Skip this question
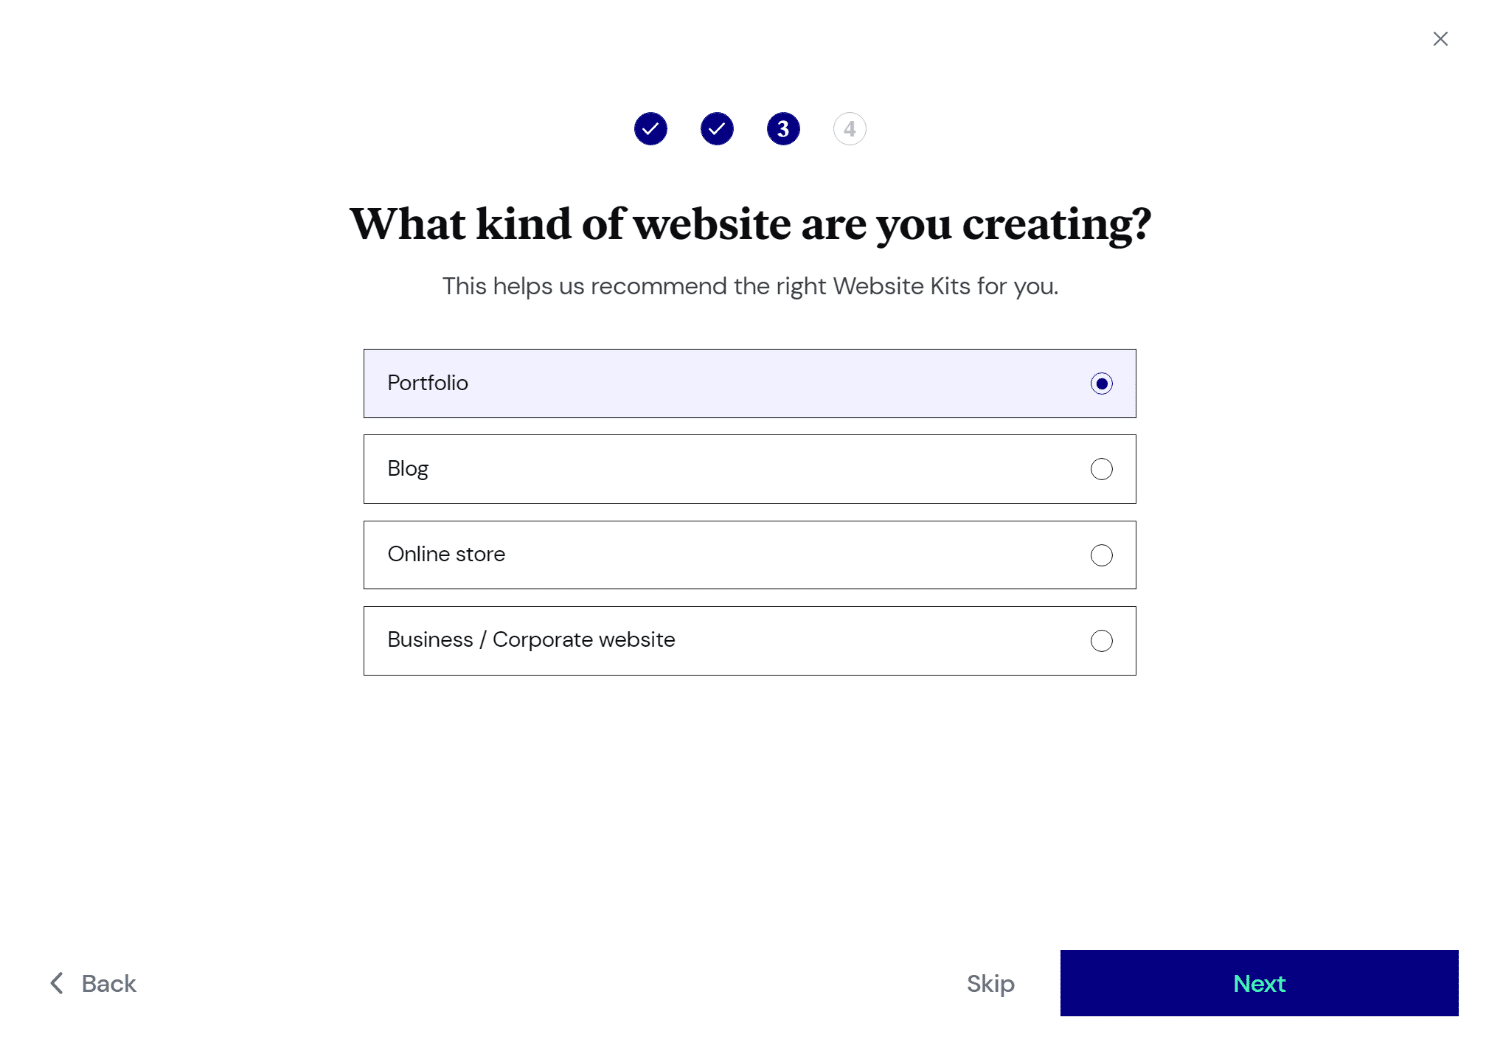The width and height of the screenshot is (1500, 1056). pyautogui.click(x=990, y=984)
